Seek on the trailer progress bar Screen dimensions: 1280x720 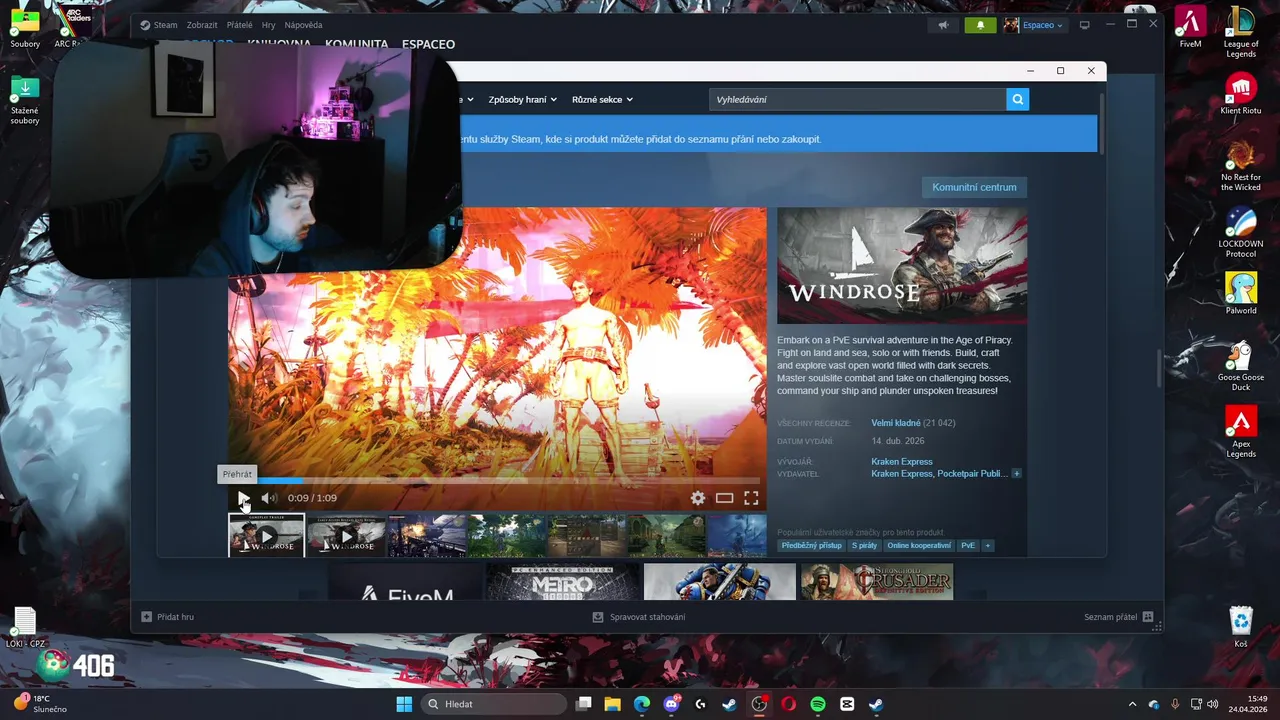(x=497, y=481)
